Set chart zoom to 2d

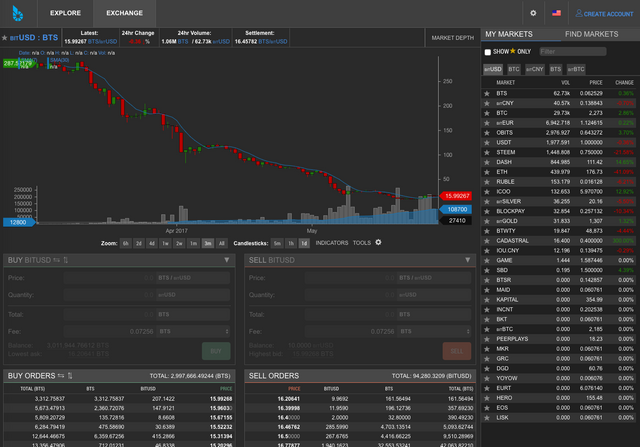click(x=139, y=243)
